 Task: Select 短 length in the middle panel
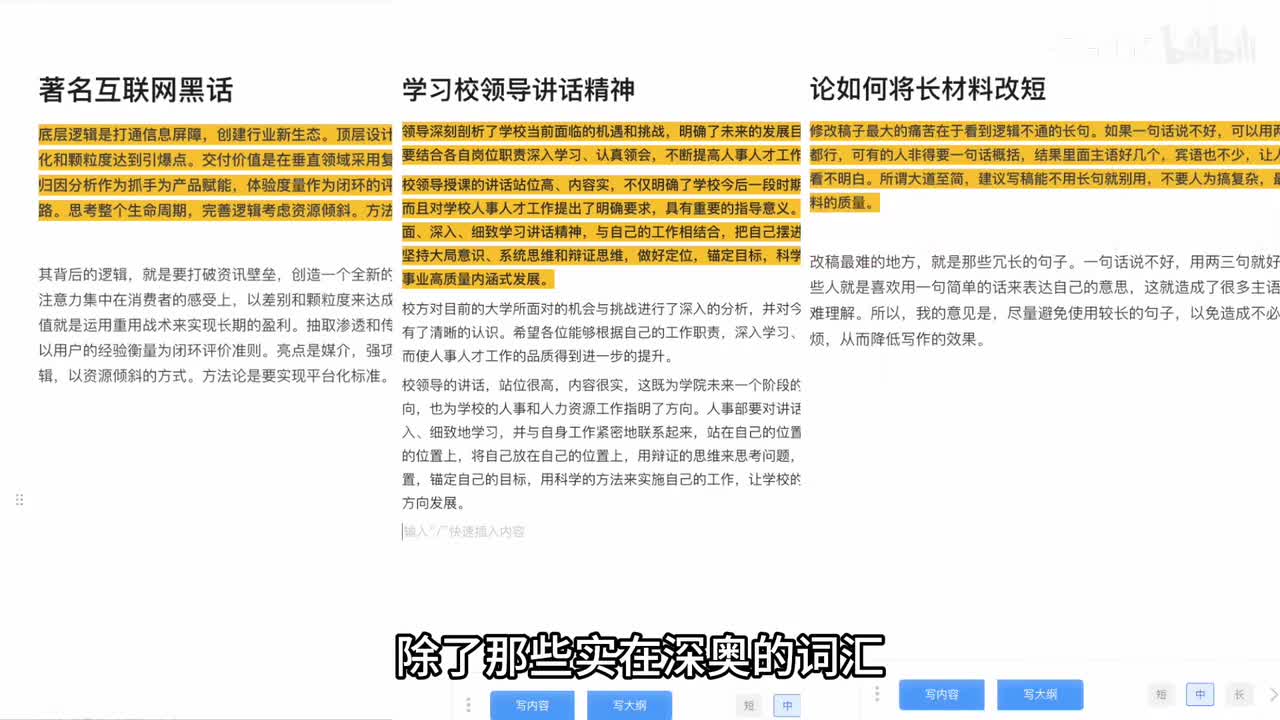749,705
